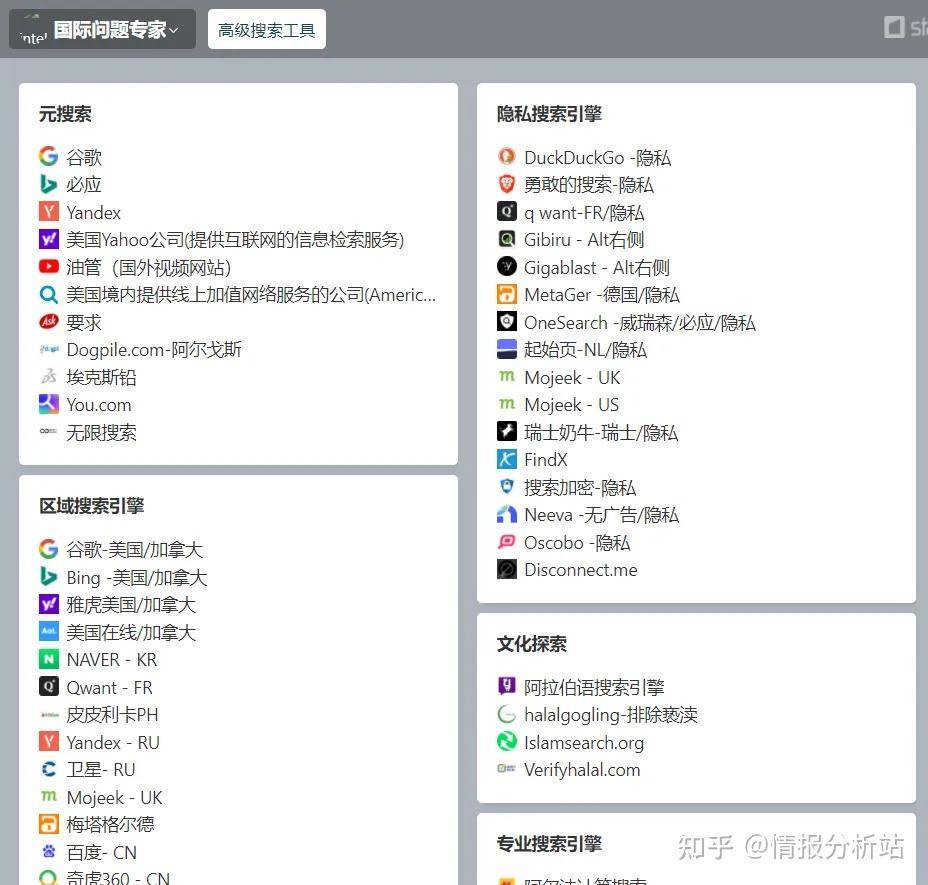Click the 专业搜索引擎 section heading
The height and width of the screenshot is (885, 928).
coord(549,844)
